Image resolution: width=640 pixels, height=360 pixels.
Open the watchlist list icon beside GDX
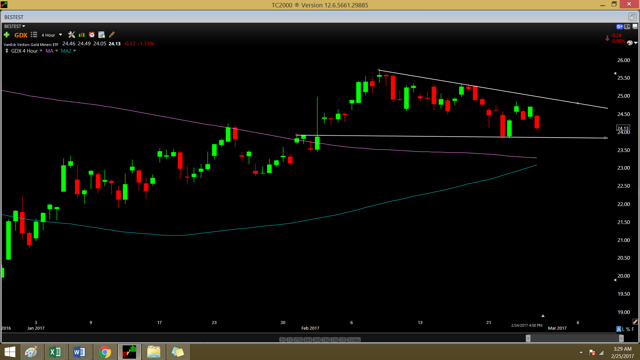[x=34, y=35]
